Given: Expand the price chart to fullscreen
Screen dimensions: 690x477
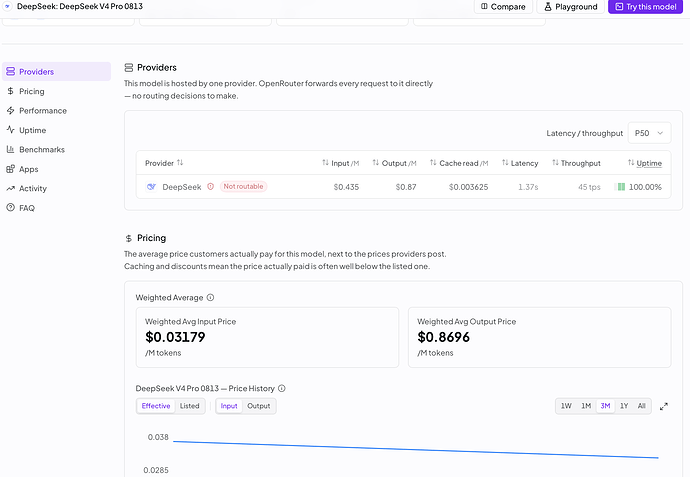Looking at the screenshot, I should (664, 406).
